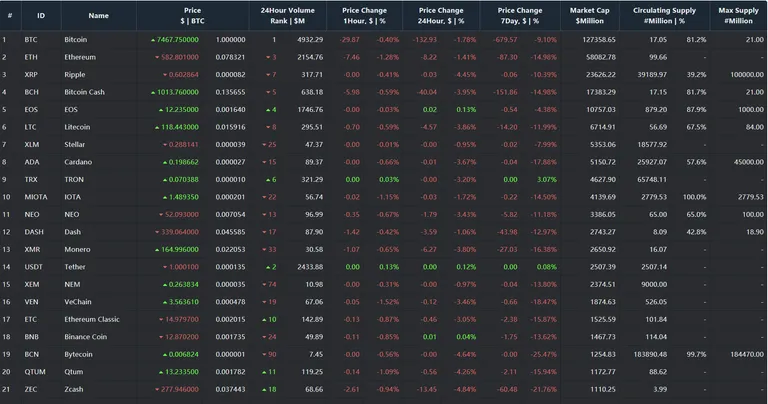Click NEM red volume rank arrow 74
768x404 pixels.
click(x=269, y=285)
